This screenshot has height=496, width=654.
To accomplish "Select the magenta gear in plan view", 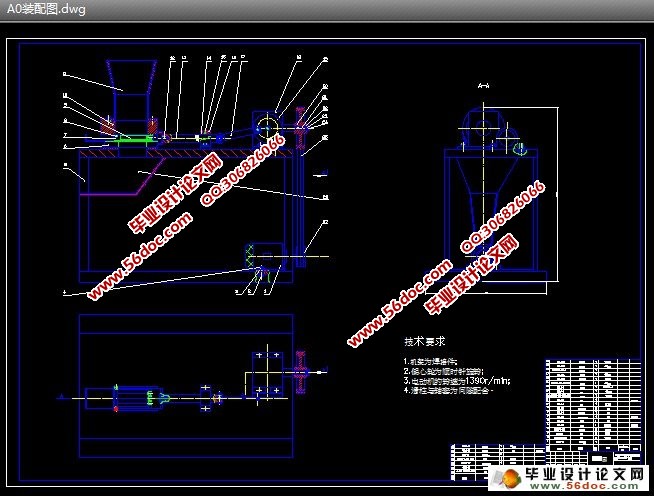I will [x=299, y=377].
